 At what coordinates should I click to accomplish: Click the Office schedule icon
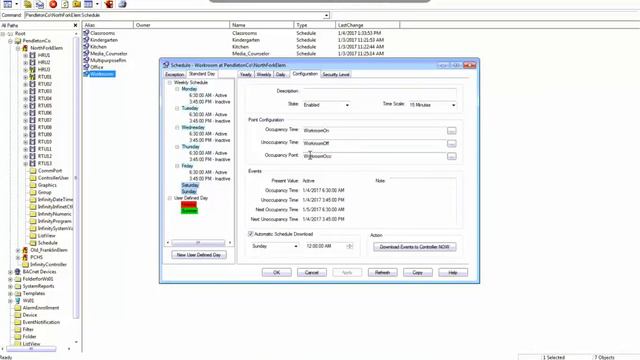tap(86, 67)
